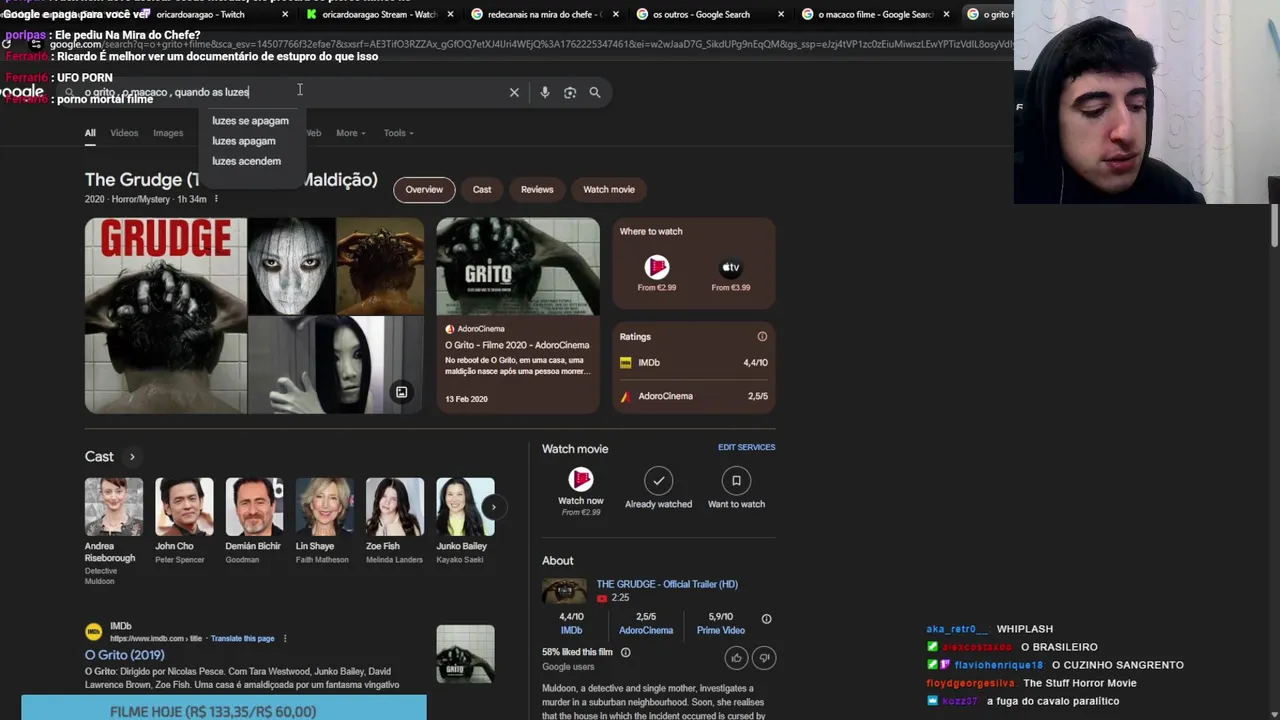Image resolution: width=1280 pixels, height=720 pixels.
Task: Open first streaming provider From €2.99
Action: 657,273
